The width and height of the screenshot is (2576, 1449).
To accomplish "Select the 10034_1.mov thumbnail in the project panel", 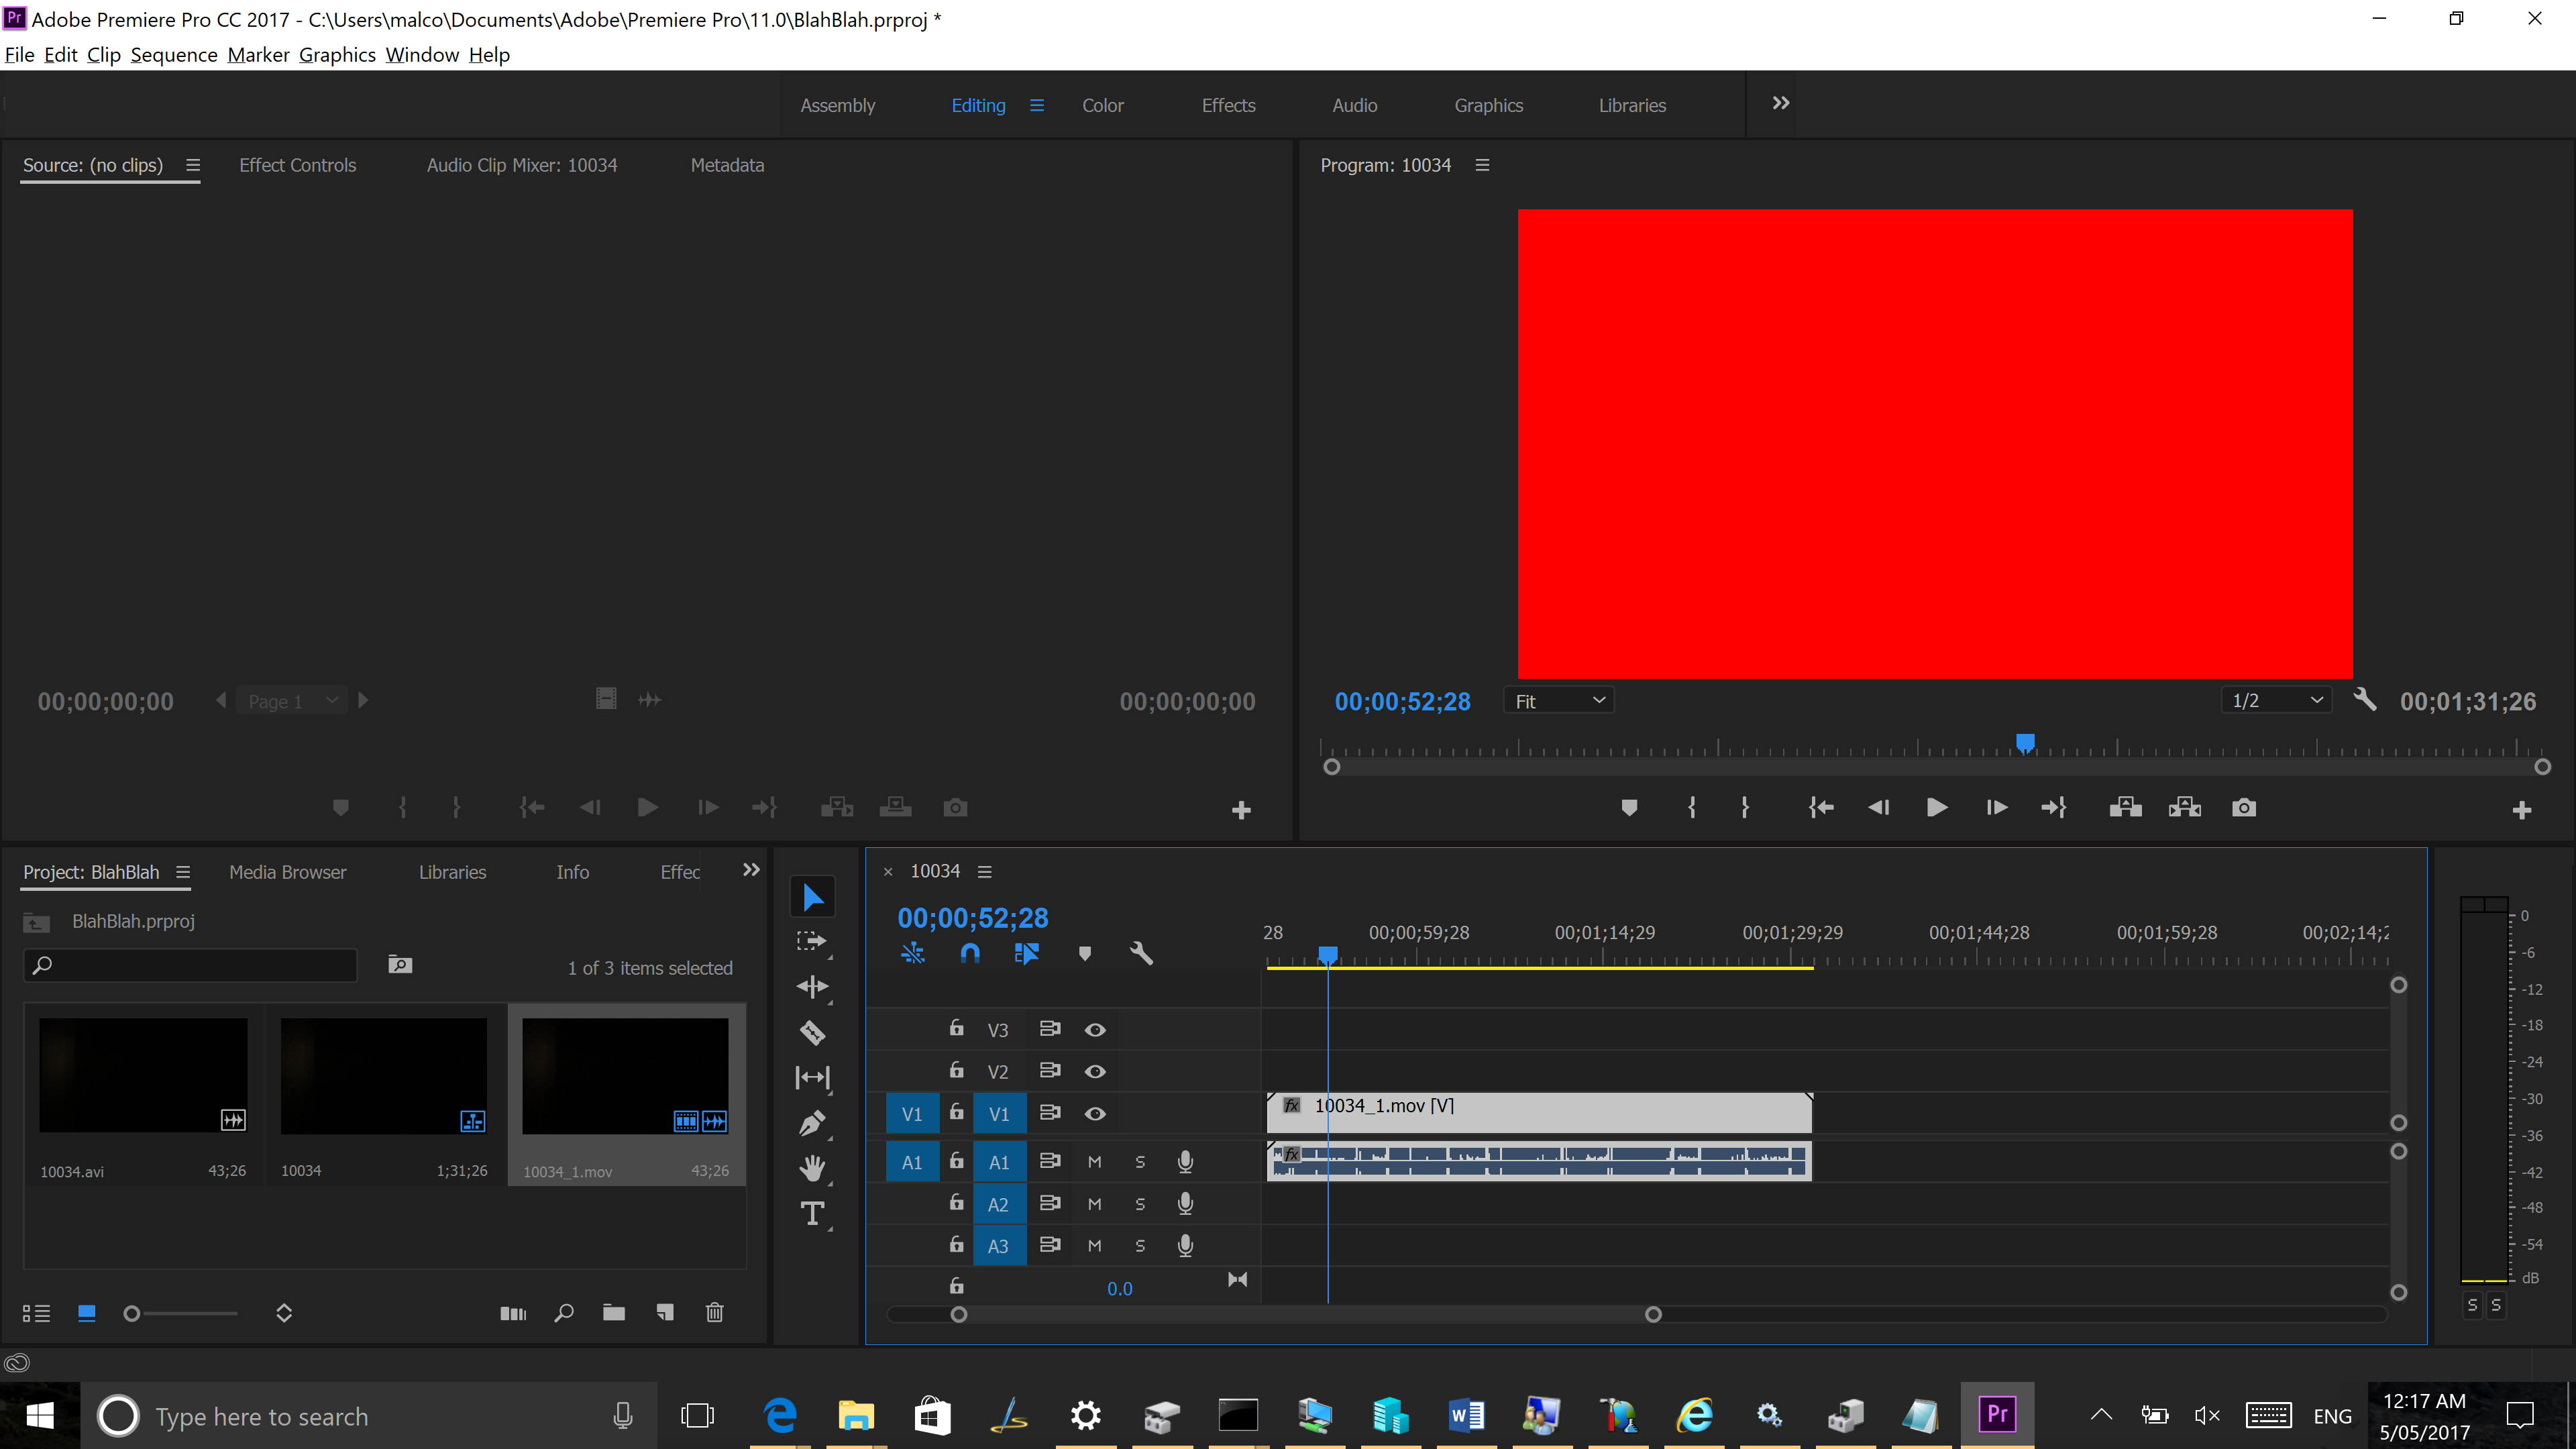I will (625, 1076).
